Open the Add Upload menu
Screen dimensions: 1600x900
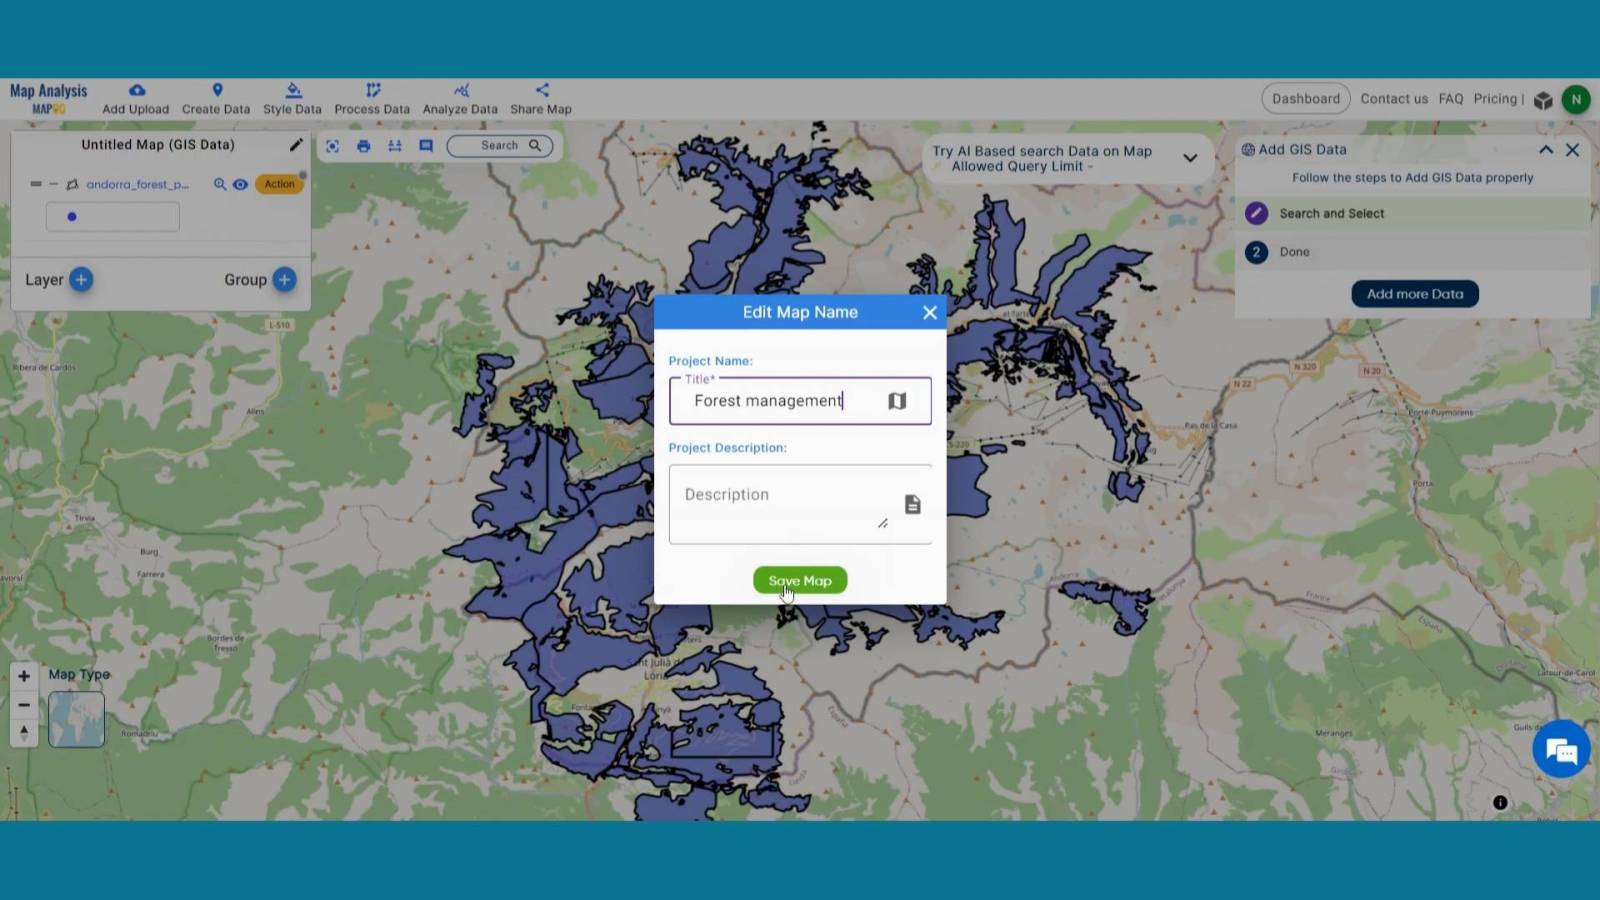(x=136, y=99)
